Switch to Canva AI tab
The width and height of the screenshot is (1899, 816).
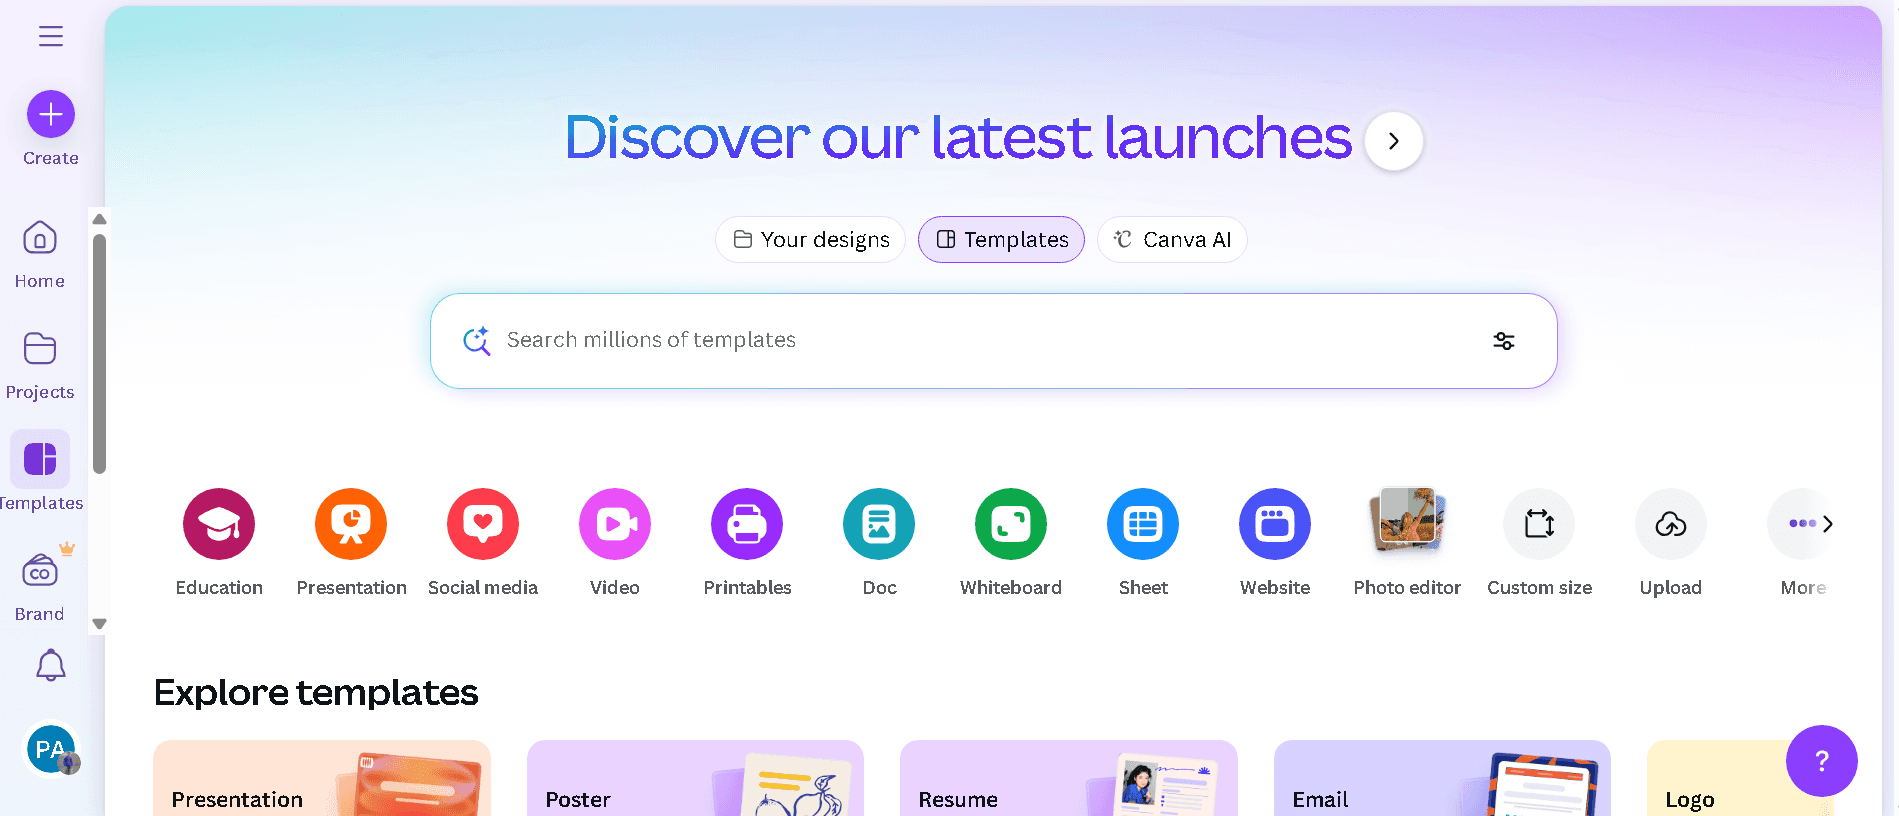[x=1172, y=240]
